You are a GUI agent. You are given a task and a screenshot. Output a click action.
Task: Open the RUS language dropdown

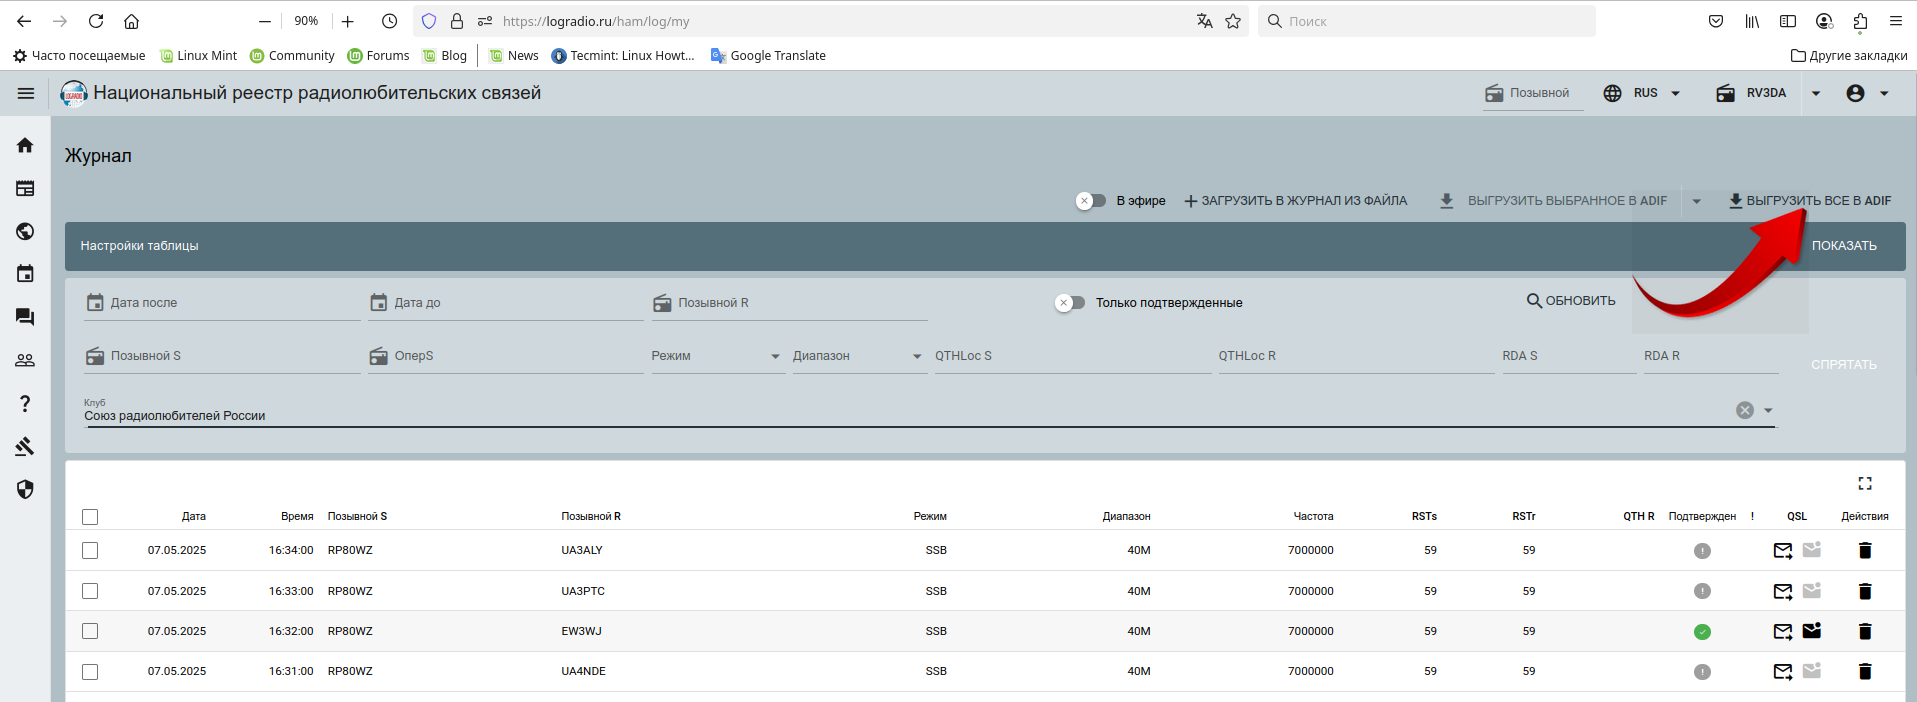point(1642,93)
